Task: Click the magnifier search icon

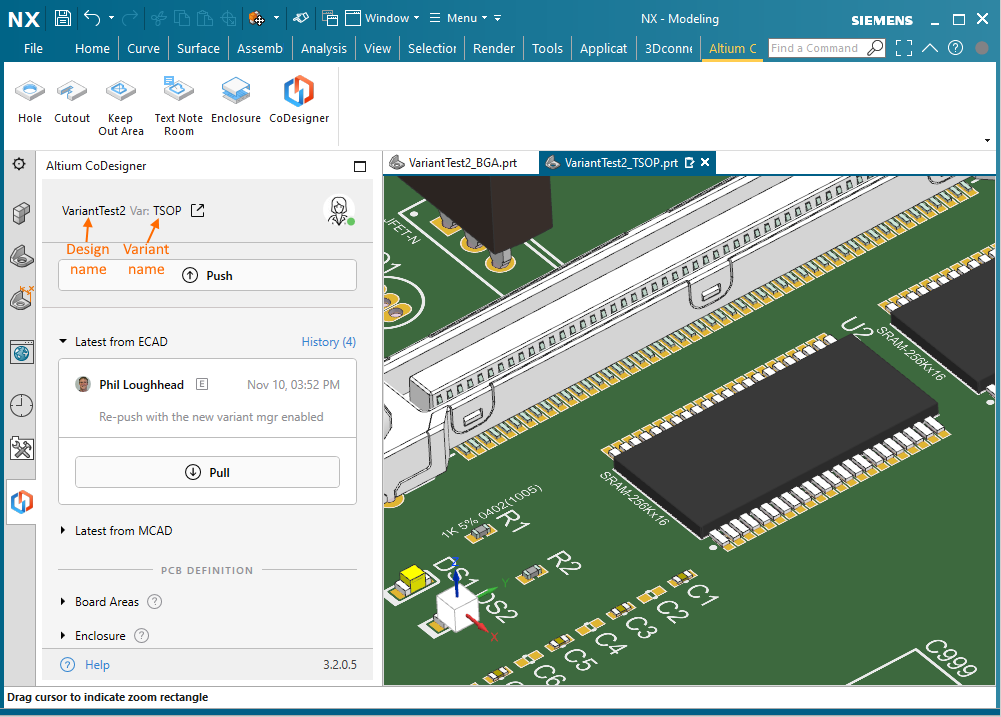Action: [x=875, y=48]
